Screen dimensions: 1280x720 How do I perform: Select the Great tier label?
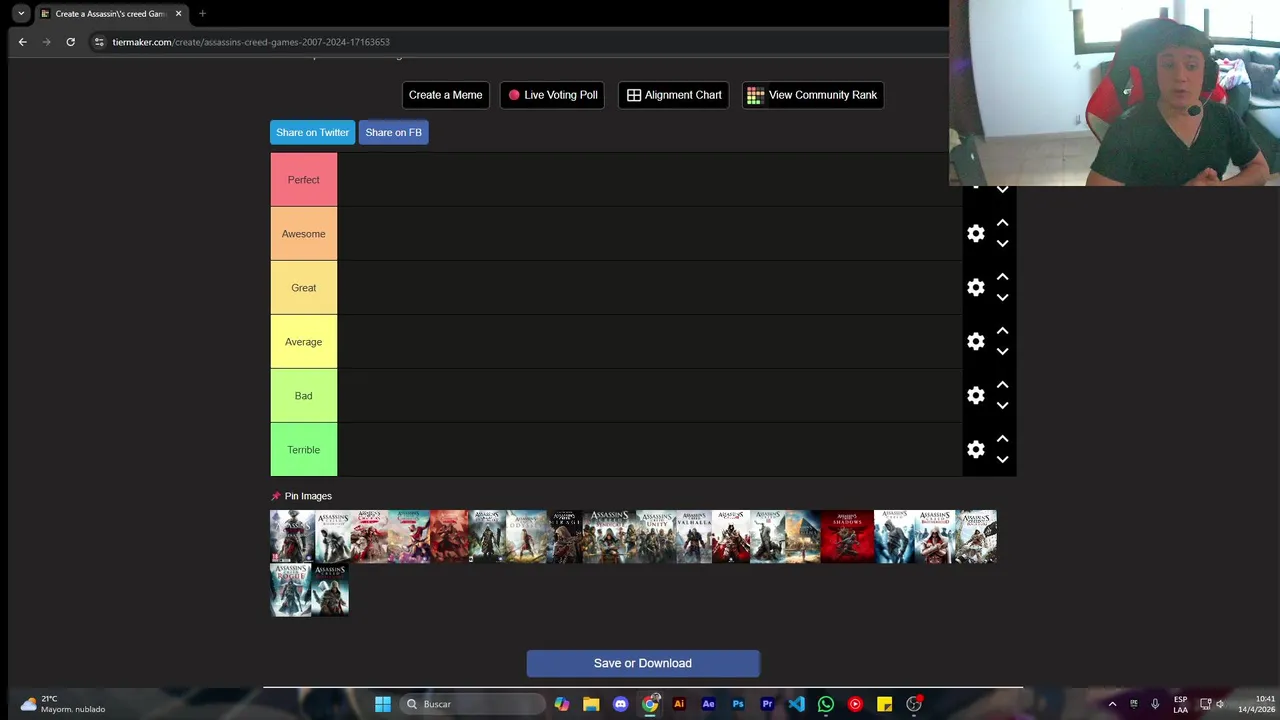(304, 288)
